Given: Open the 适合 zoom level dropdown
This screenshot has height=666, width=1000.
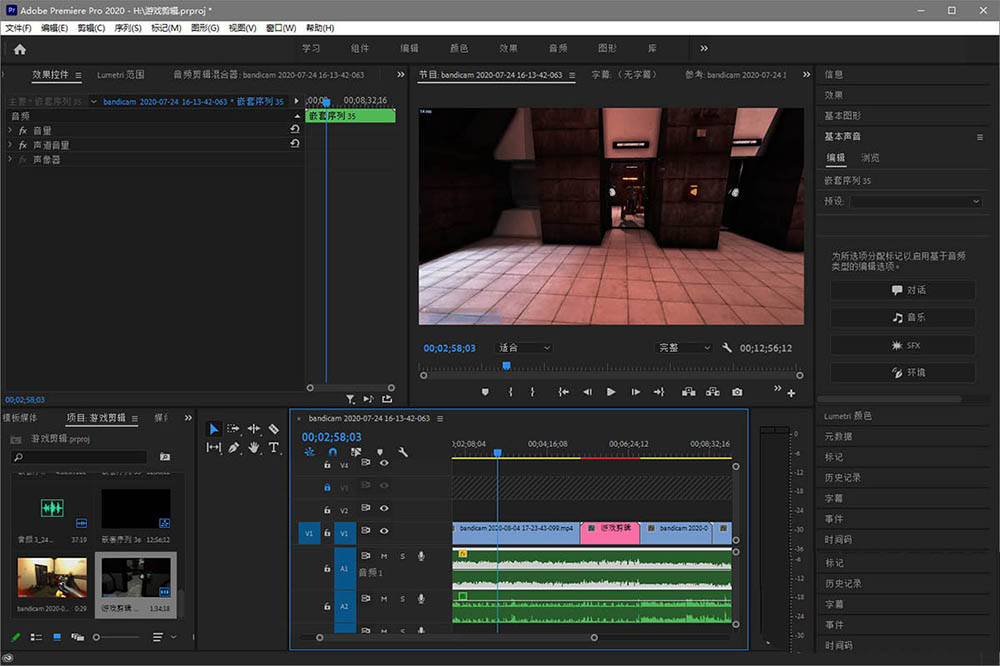Looking at the screenshot, I should 524,348.
